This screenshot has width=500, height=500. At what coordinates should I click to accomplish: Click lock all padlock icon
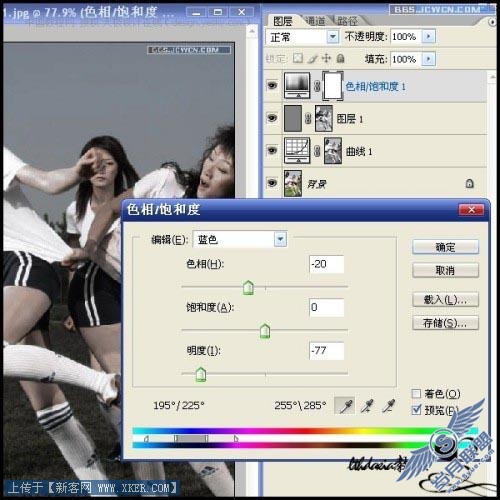coord(340,58)
